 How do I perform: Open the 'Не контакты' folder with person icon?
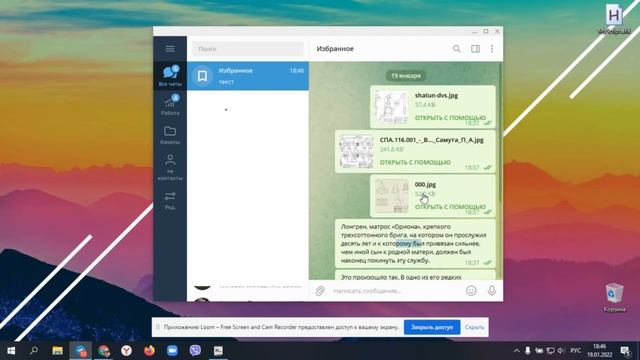[x=170, y=167]
